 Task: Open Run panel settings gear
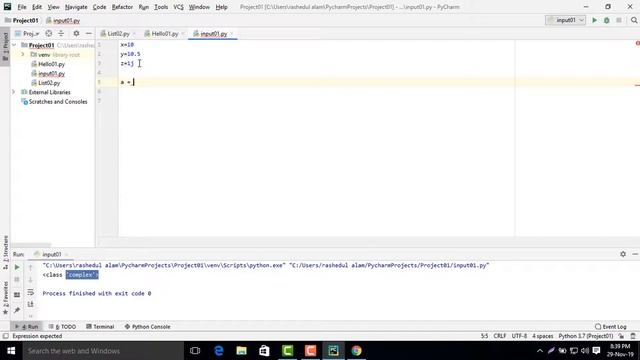[623, 254]
